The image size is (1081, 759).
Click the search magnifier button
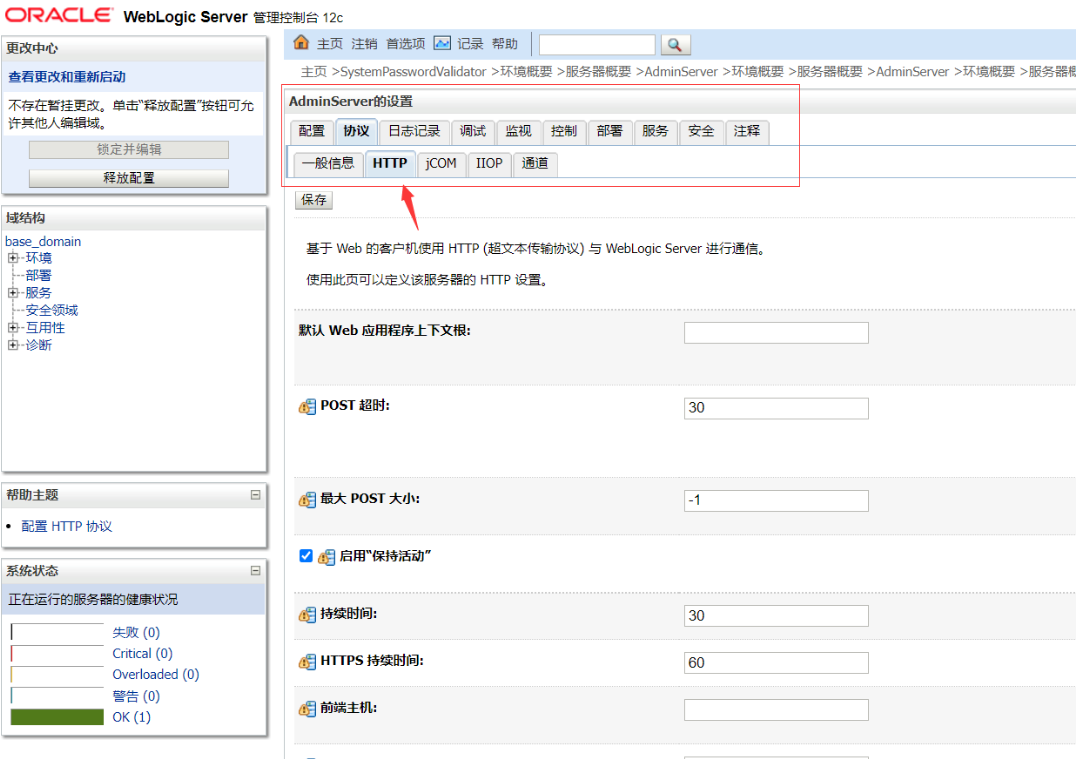pos(675,45)
